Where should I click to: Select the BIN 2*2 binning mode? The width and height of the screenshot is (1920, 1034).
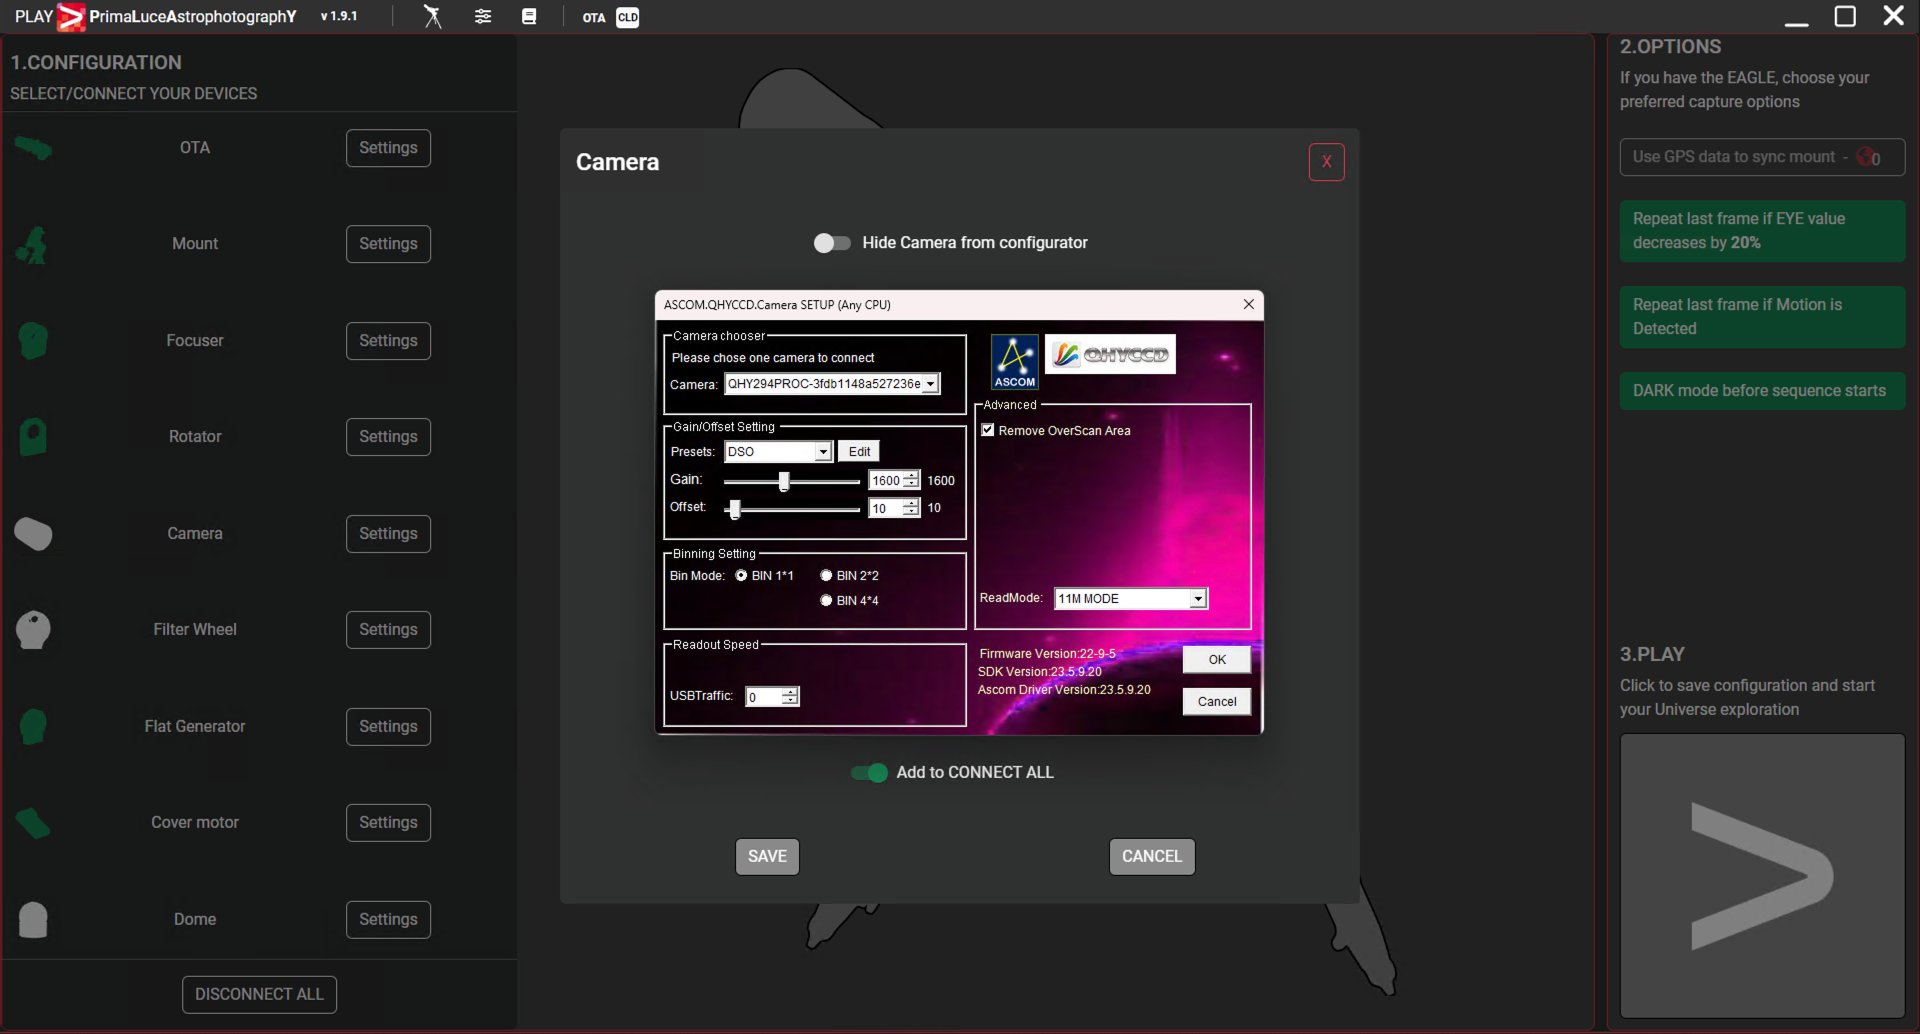826,574
